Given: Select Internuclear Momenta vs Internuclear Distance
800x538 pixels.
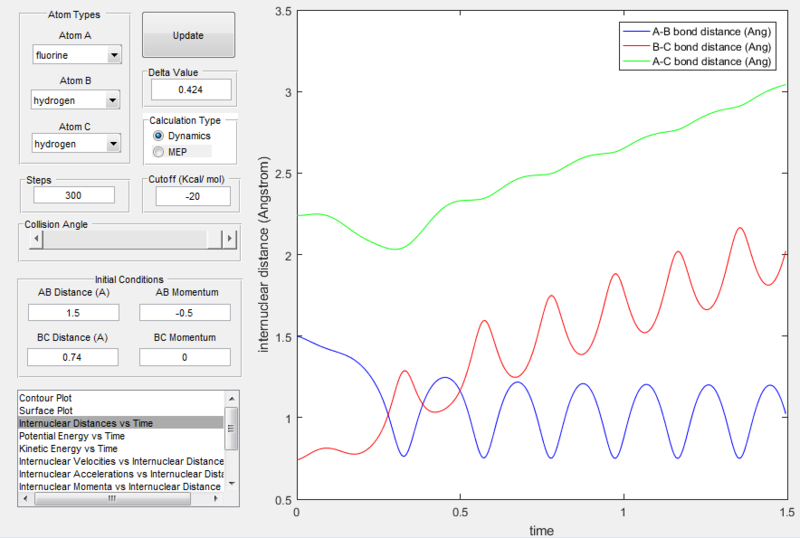Looking at the screenshot, I should pos(121,486).
